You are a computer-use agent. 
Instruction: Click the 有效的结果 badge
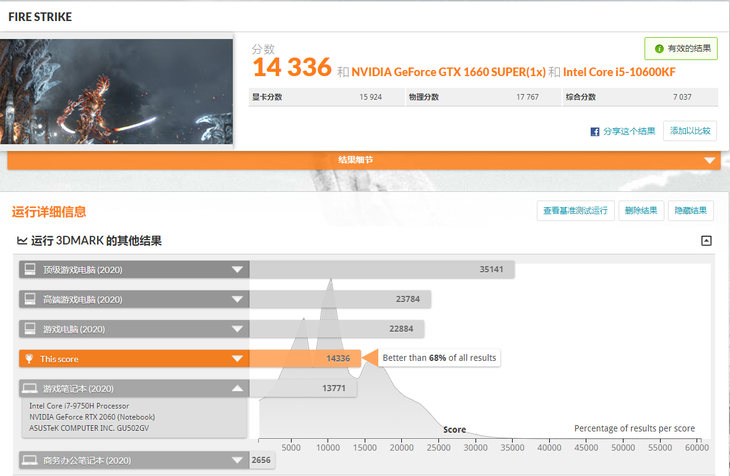[681, 48]
